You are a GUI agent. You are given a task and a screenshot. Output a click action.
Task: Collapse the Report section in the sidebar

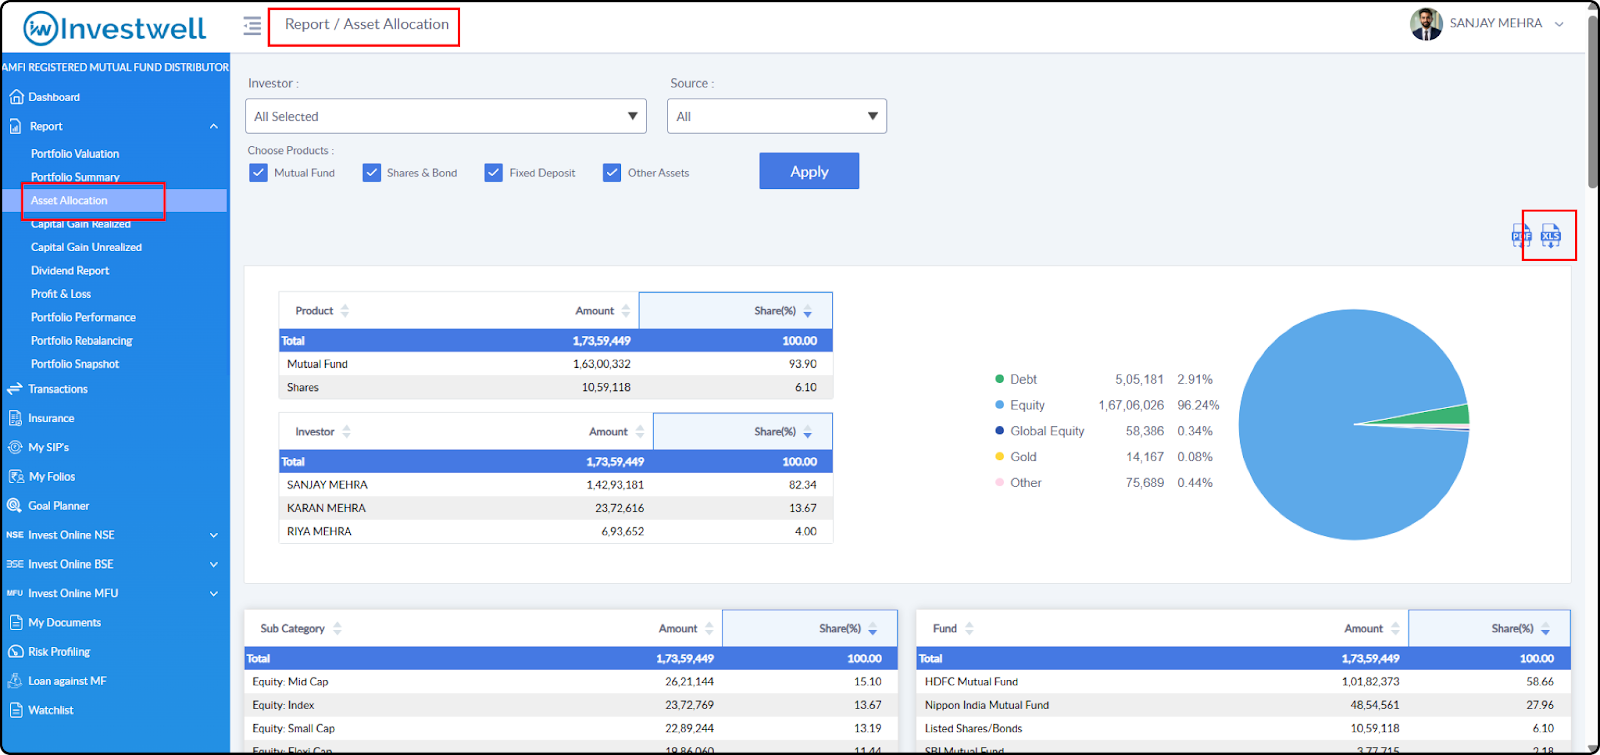[214, 126]
